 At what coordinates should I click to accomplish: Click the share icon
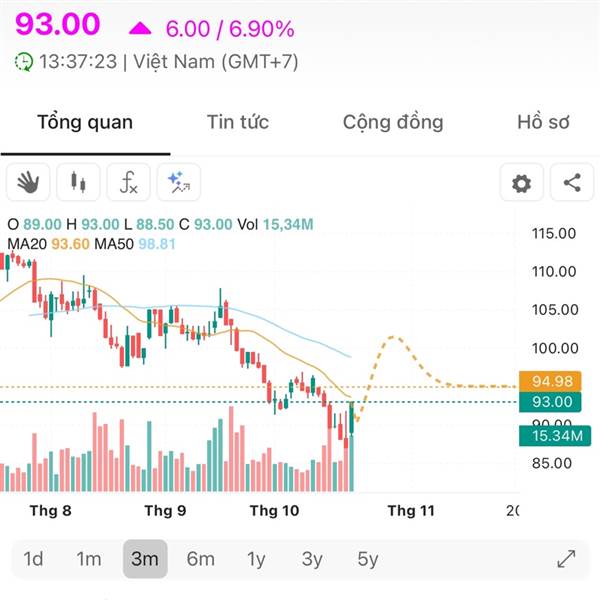pyautogui.click(x=571, y=183)
